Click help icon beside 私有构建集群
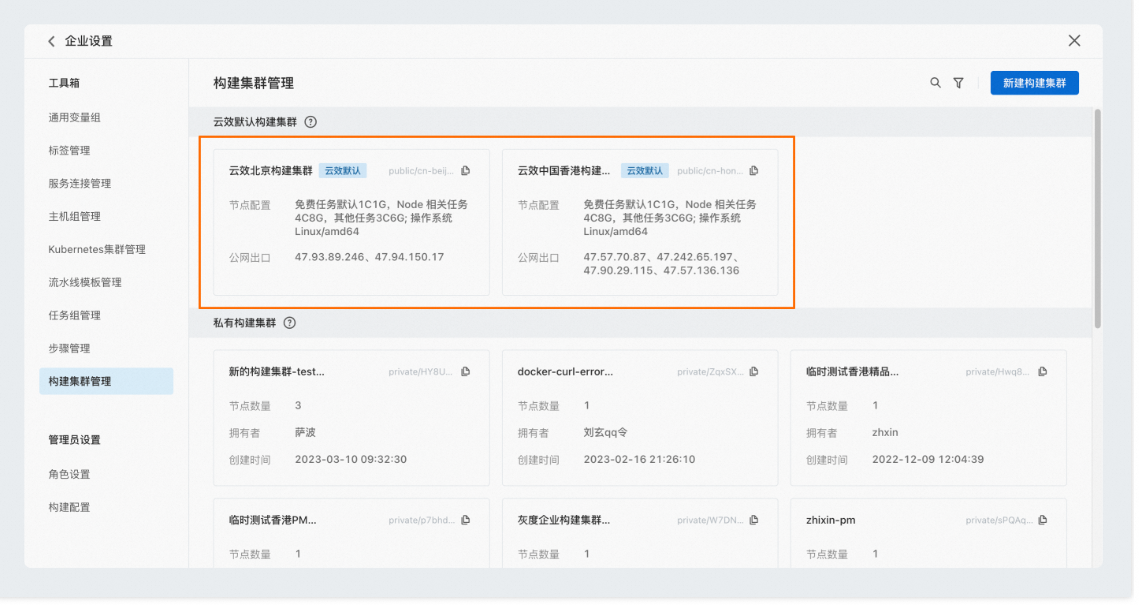 (x=291, y=324)
